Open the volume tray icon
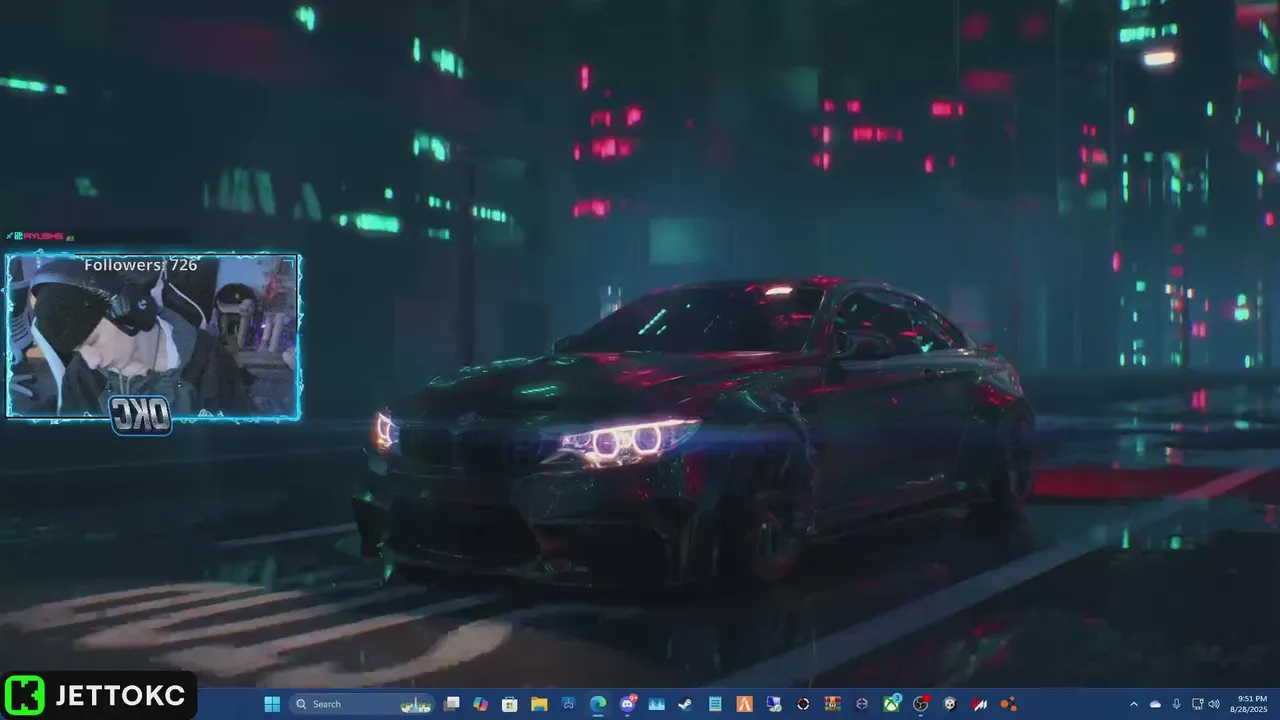The width and height of the screenshot is (1280, 720). [1213, 704]
